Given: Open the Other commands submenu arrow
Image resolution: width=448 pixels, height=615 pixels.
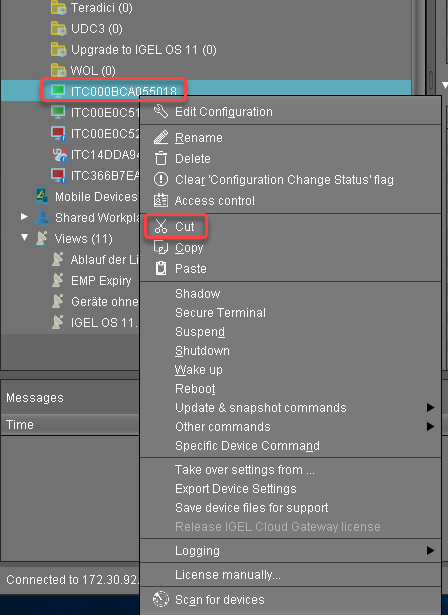Looking at the screenshot, I should tap(431, 426).
